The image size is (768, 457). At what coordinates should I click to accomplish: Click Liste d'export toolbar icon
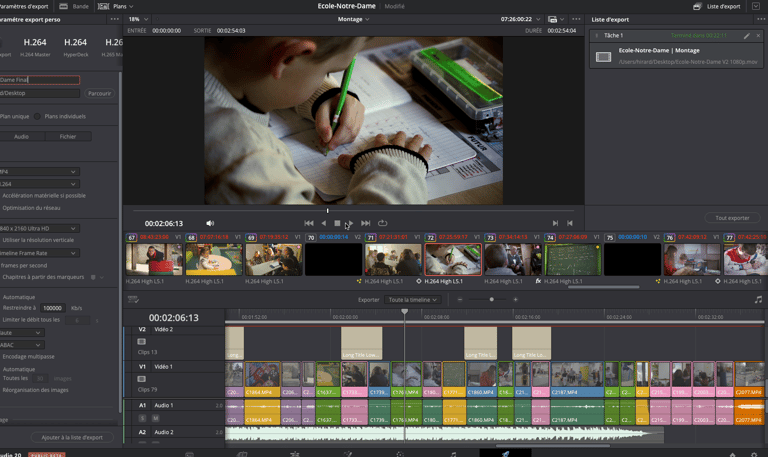(697, 6)
